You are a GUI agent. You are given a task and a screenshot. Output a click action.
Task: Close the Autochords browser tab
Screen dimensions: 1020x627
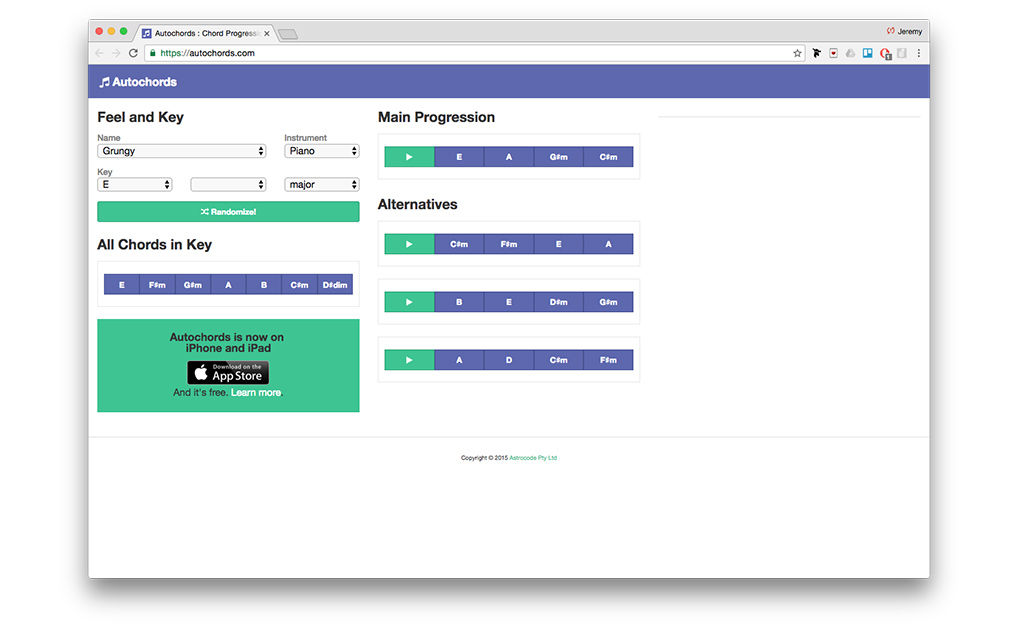[x=267, y=33]
